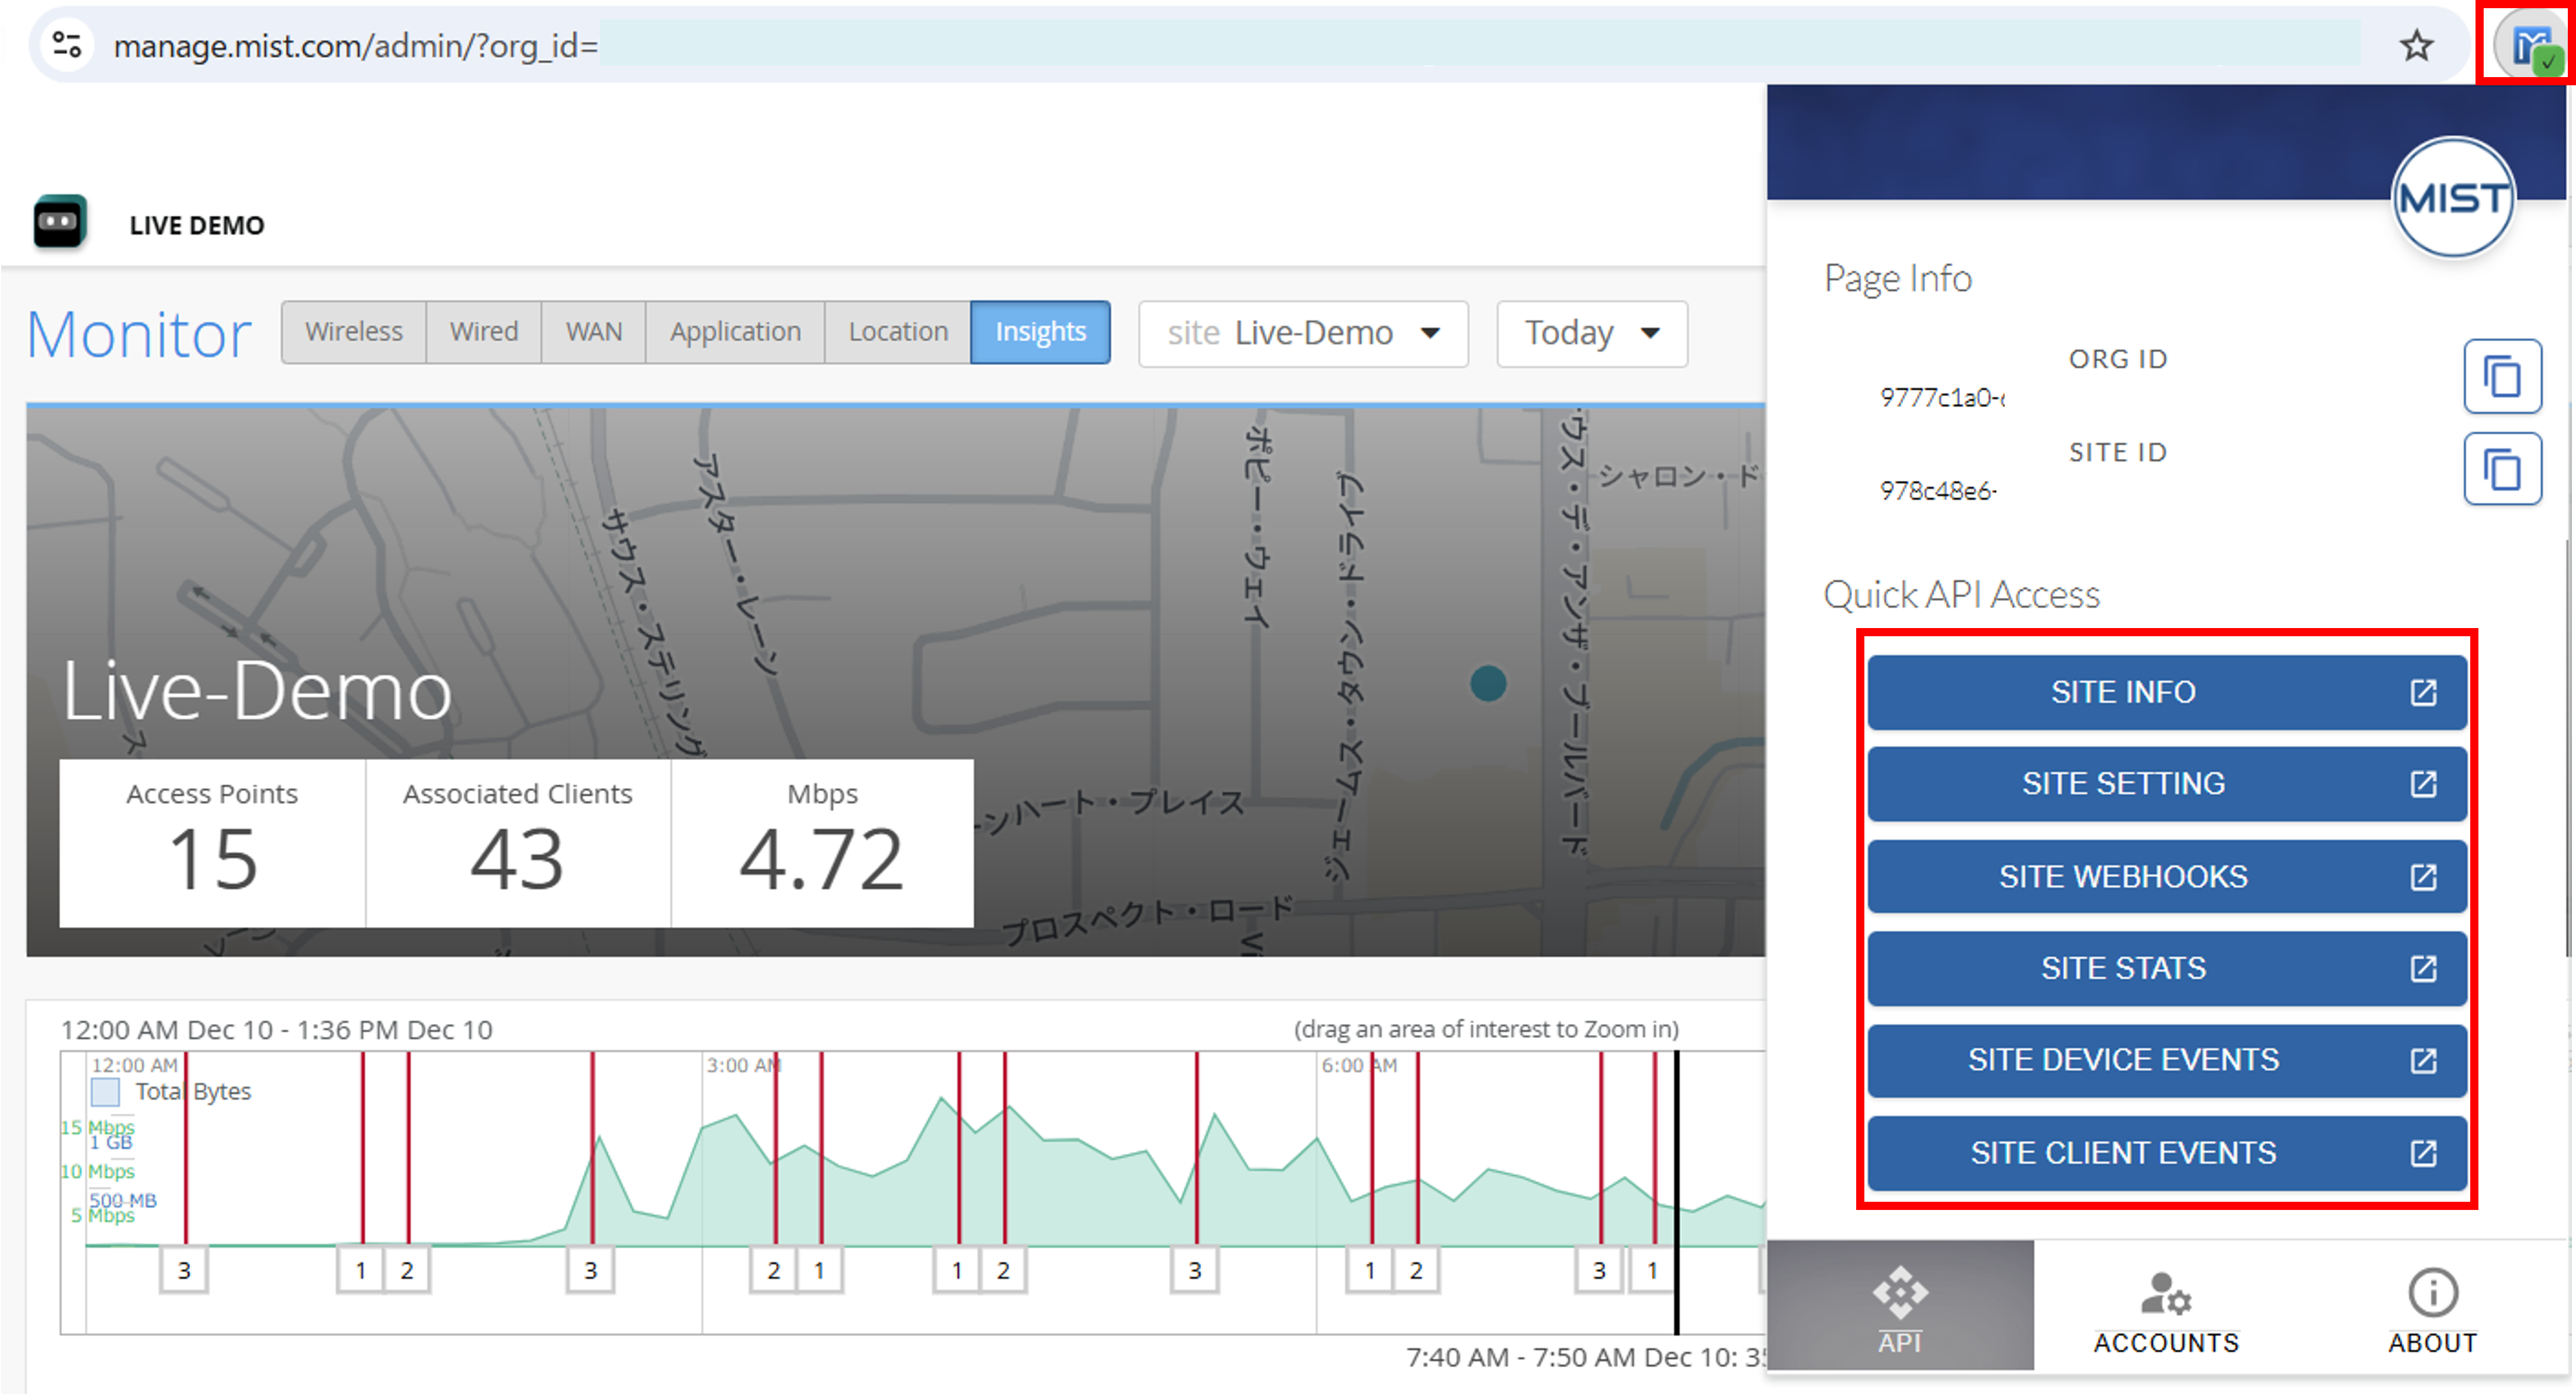Open the About info section
Image resolution: width=2576 pixels, height=1394 pixels.
click(2432, 1308)
